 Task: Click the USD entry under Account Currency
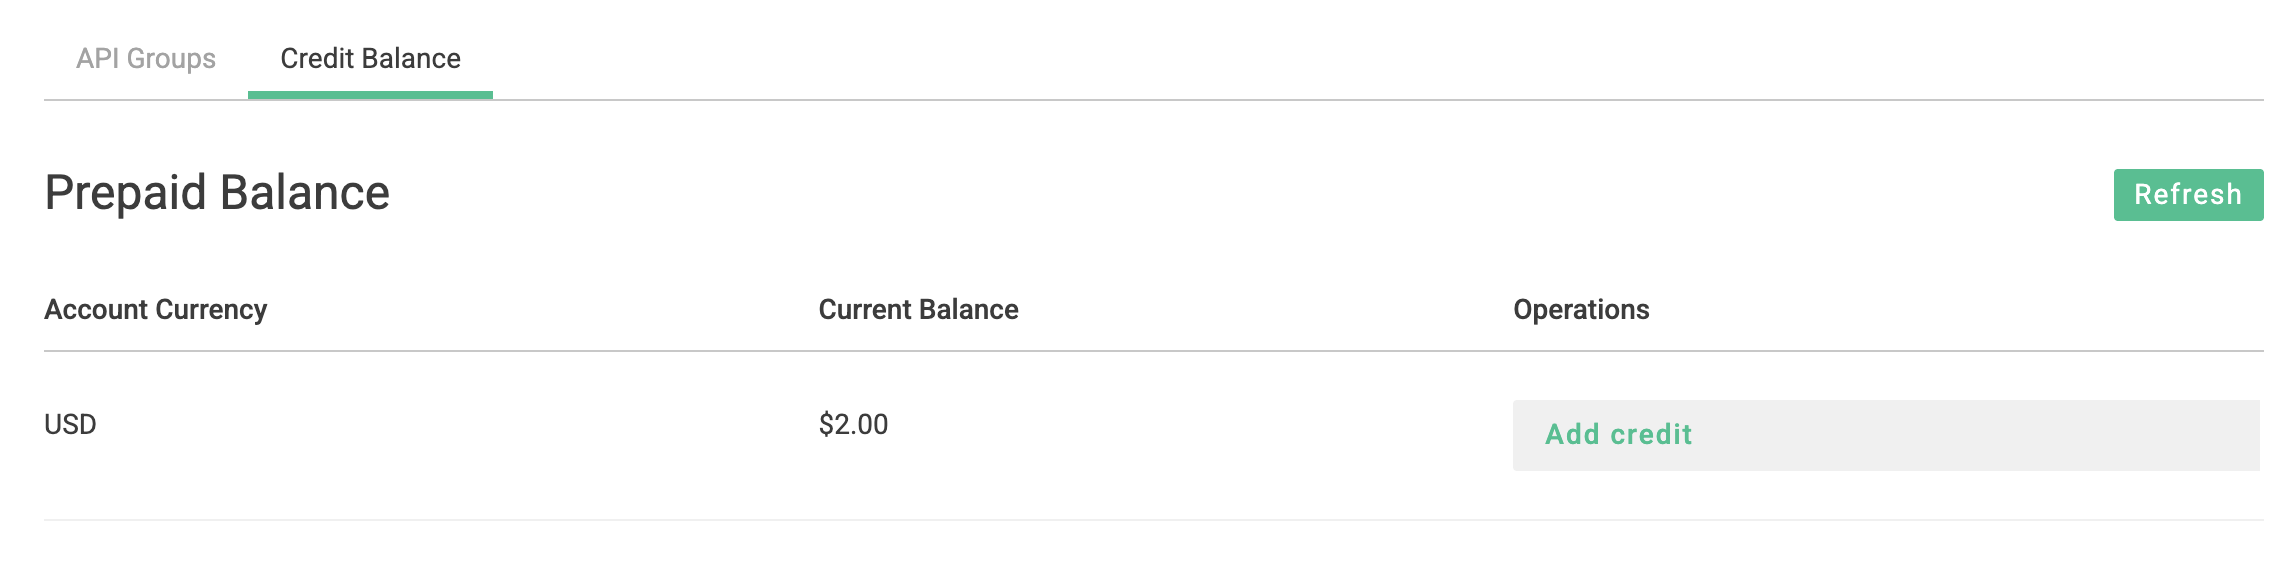click(70, 425)
